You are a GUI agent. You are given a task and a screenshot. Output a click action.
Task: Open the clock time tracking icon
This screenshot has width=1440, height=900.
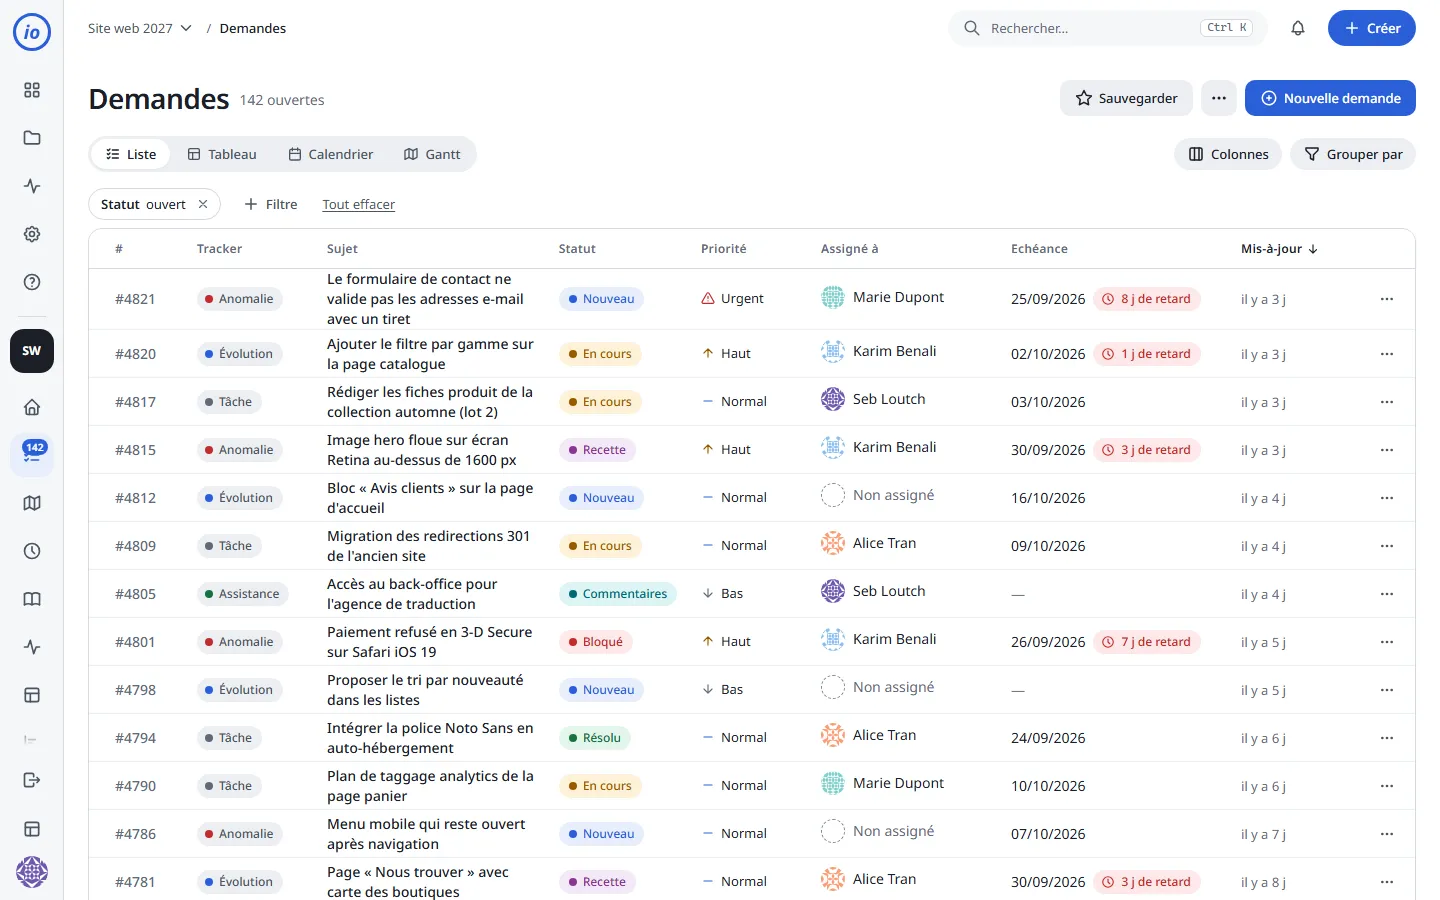tap(32, 551)
